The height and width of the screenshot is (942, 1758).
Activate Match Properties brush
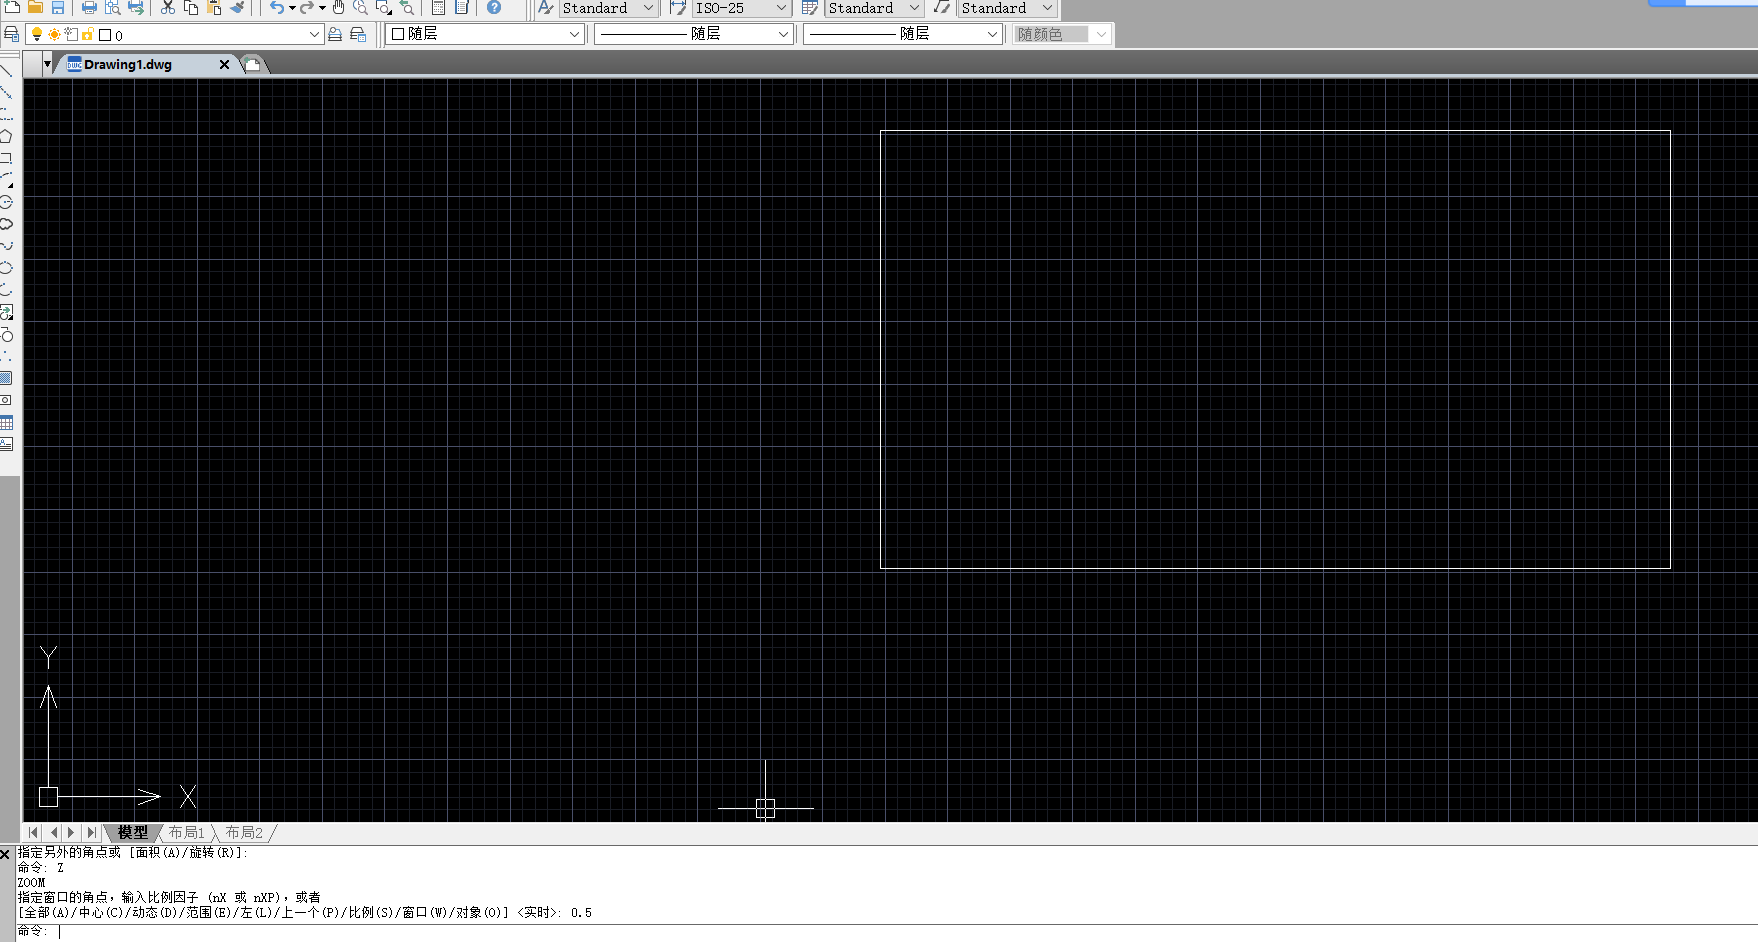click(x=237, y=7)
